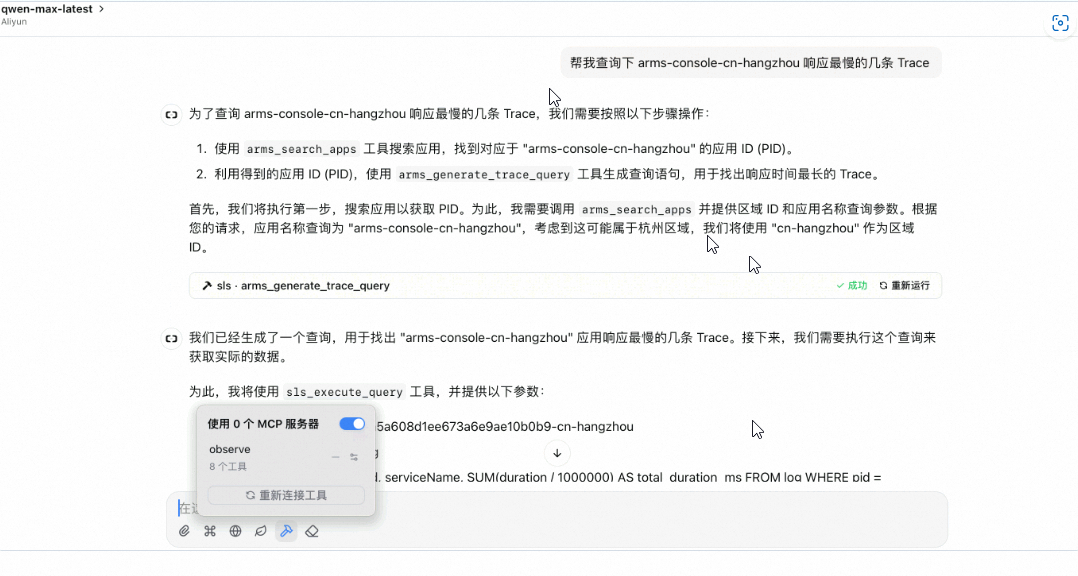This screenshot has width=1078, height=576.
Task: Click the leaf icon in toolbar
Action: click(x=261, y=531)
